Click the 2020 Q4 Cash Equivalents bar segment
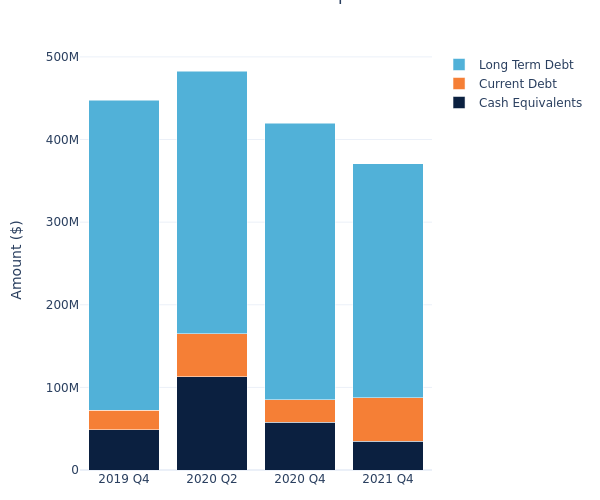This screenshot has height=500, width=600. [x=300, y=446]
